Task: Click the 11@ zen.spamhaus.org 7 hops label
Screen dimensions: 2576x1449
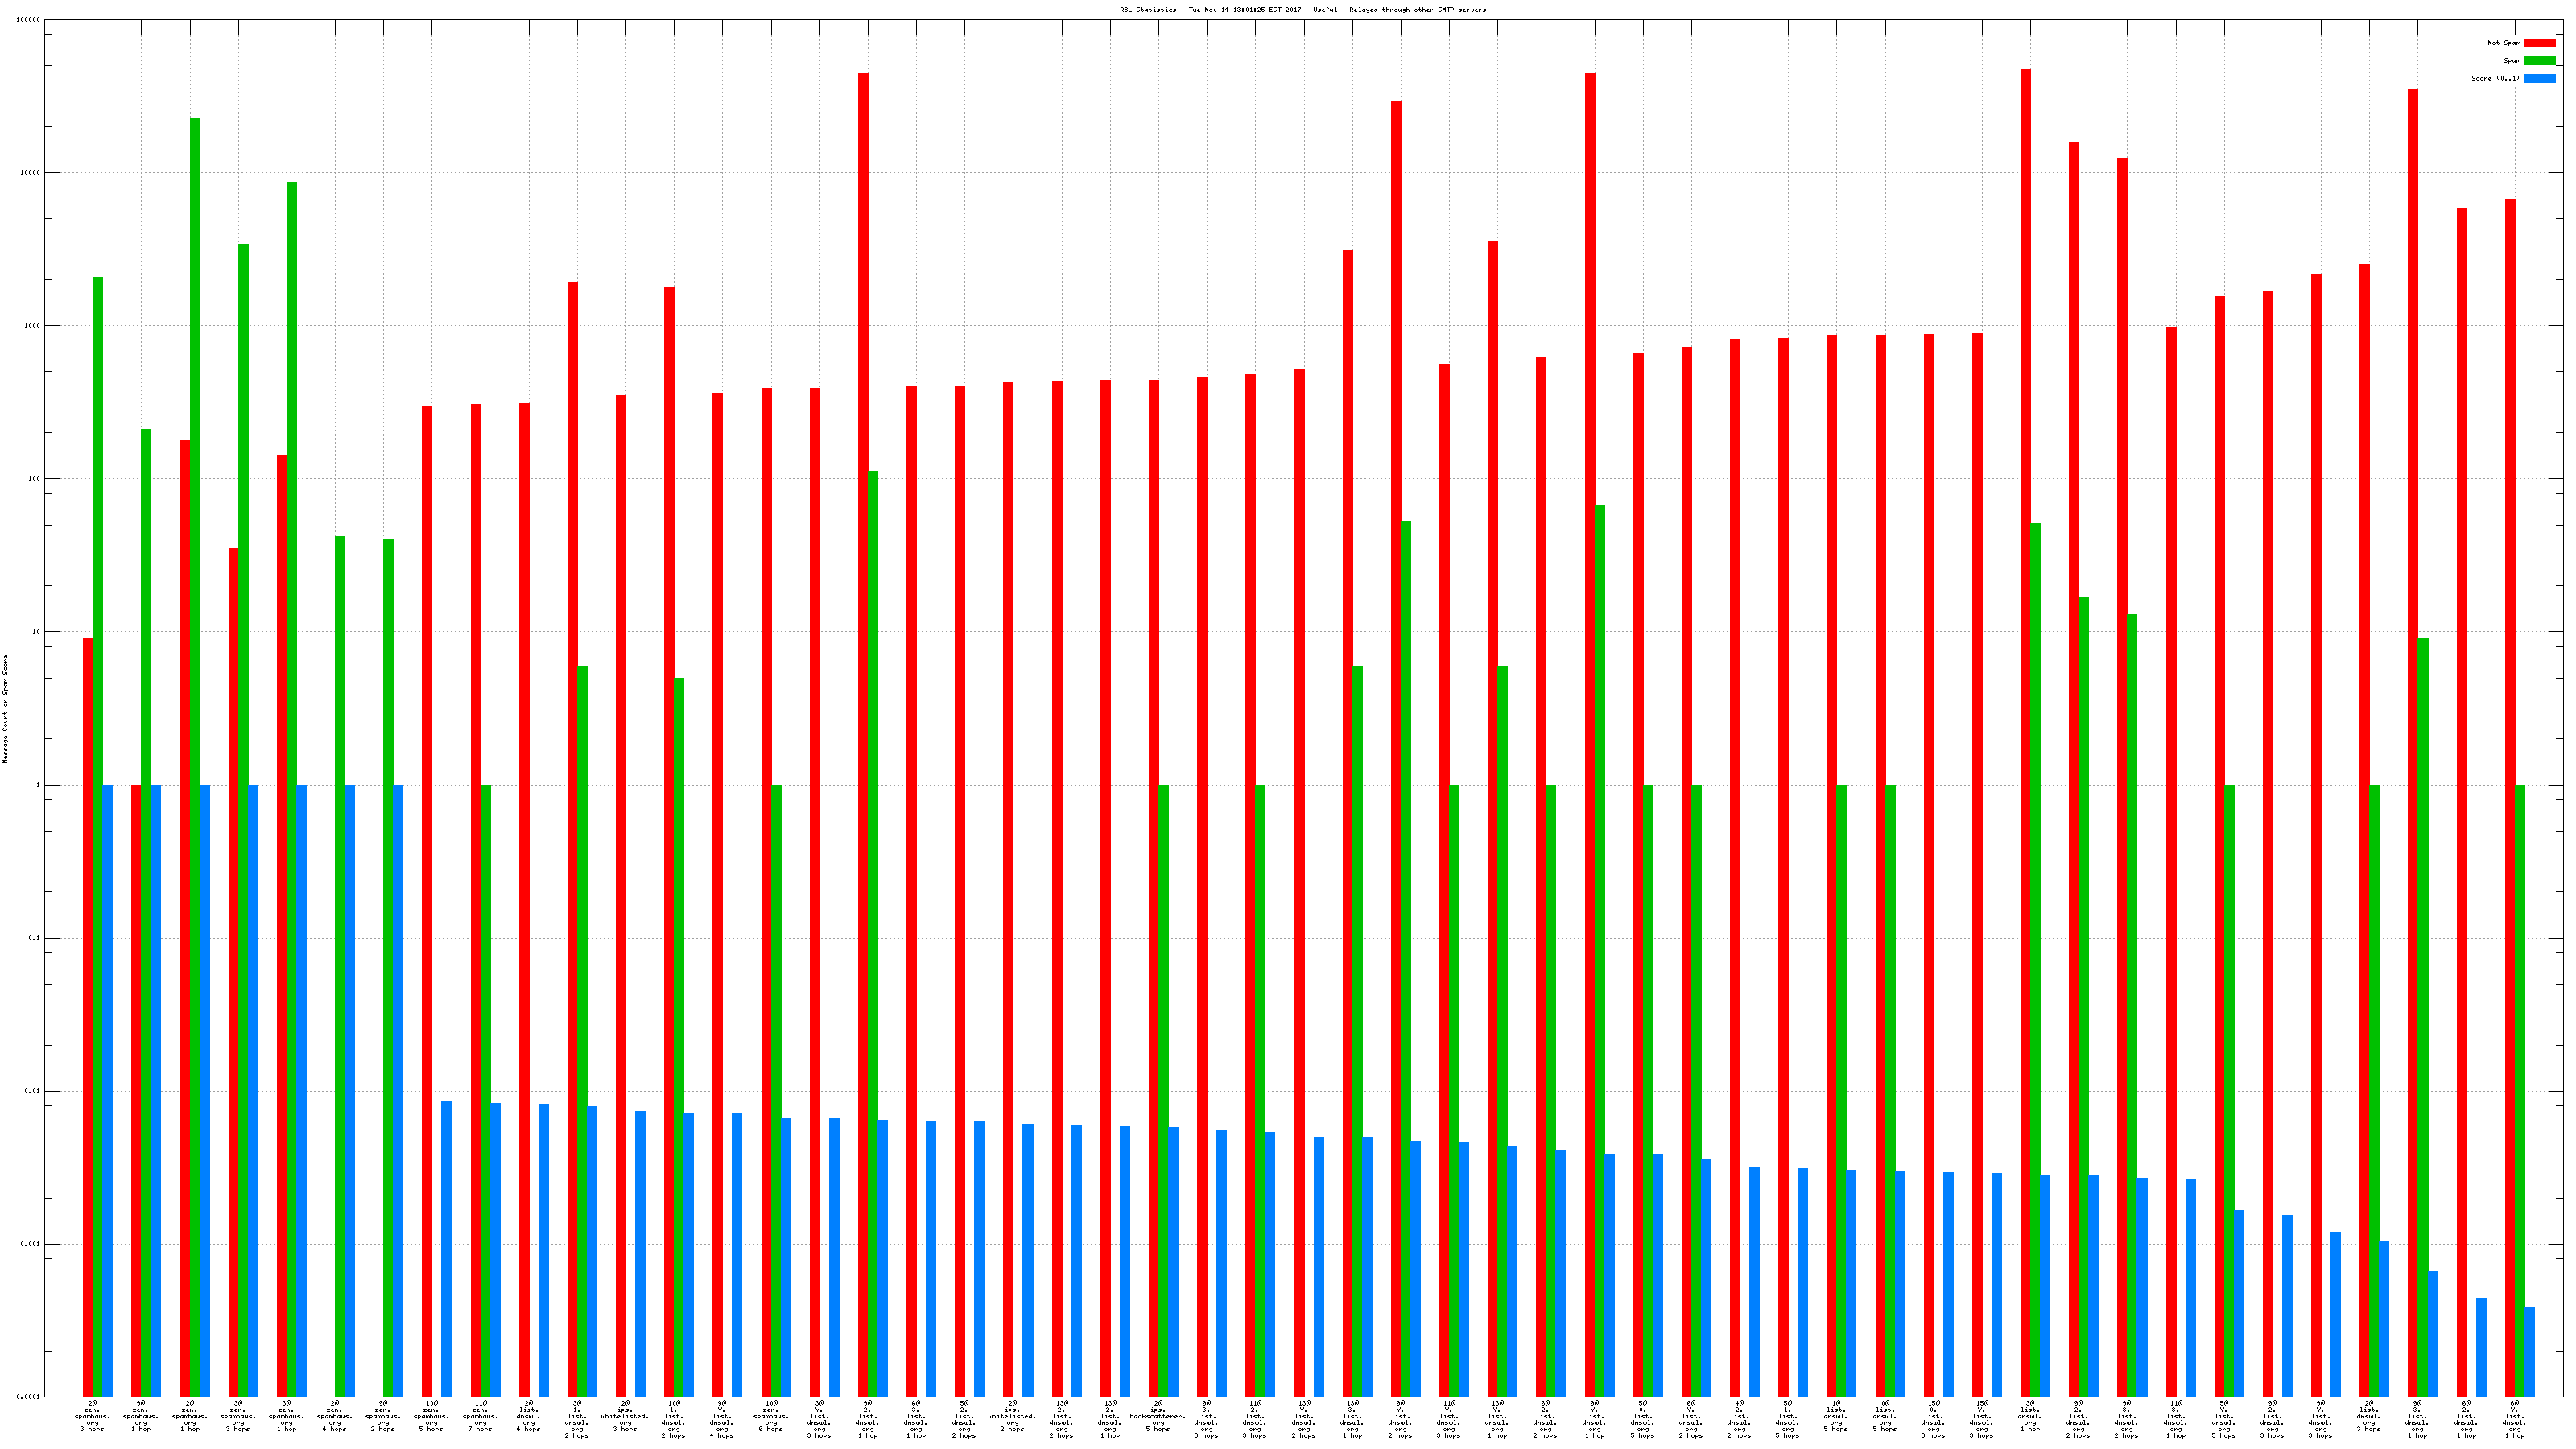Action: tap(480, 1416)
